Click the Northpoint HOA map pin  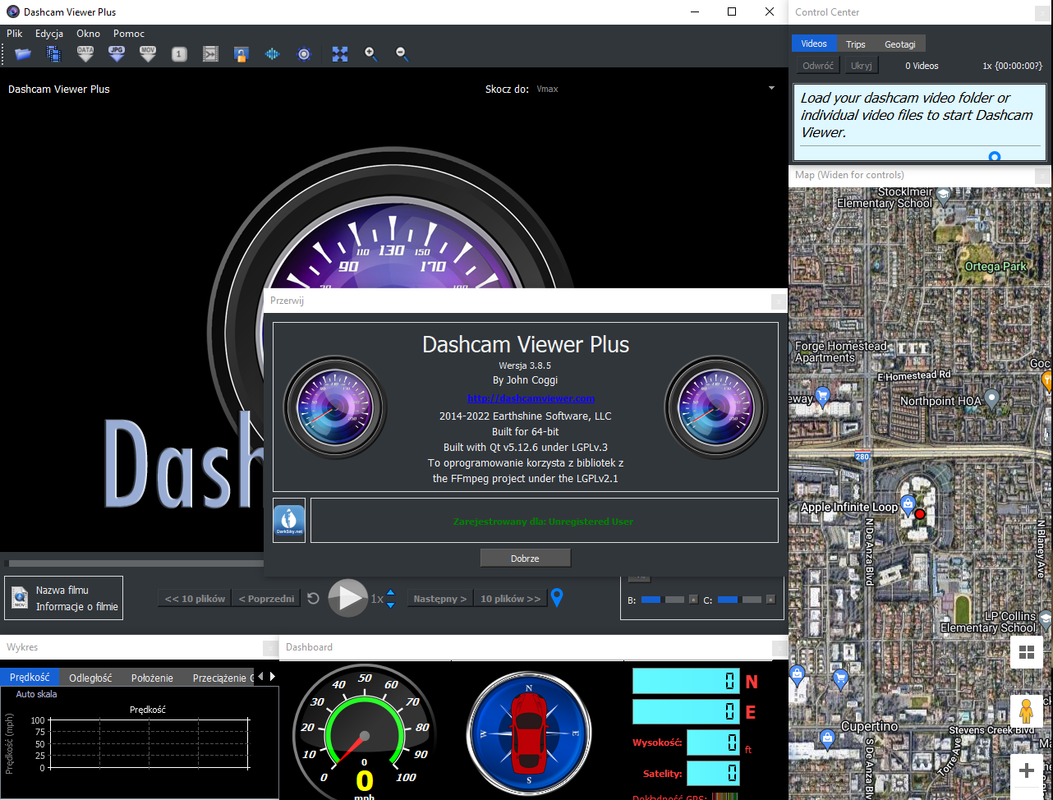coord(991,400)
